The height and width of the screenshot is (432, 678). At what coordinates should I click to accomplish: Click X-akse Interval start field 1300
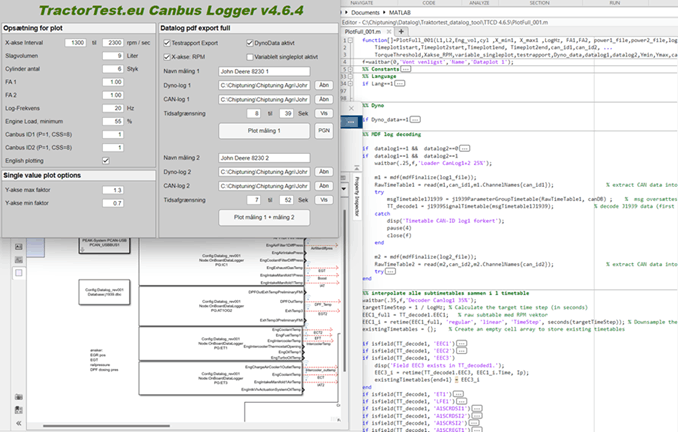(x=76, y=42)
